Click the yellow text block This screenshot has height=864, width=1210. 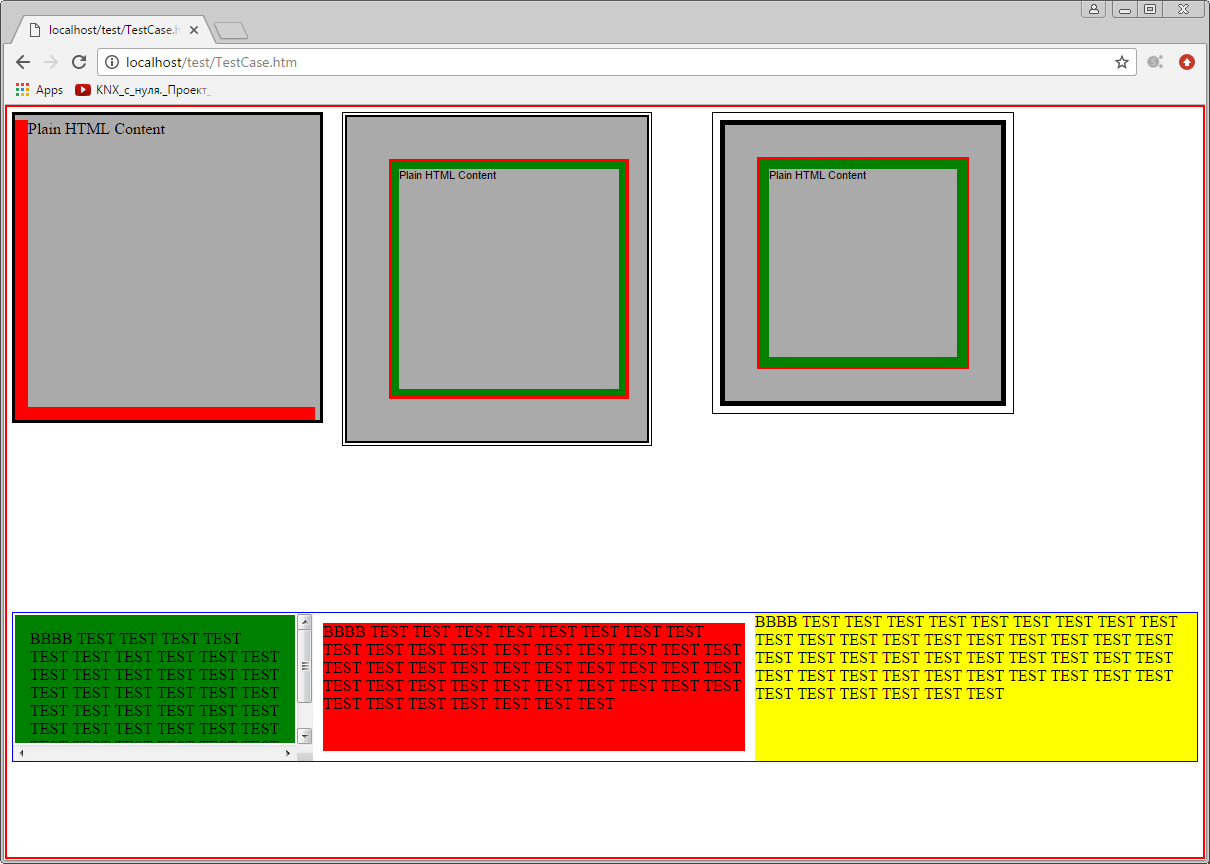[x=975, y=687]
